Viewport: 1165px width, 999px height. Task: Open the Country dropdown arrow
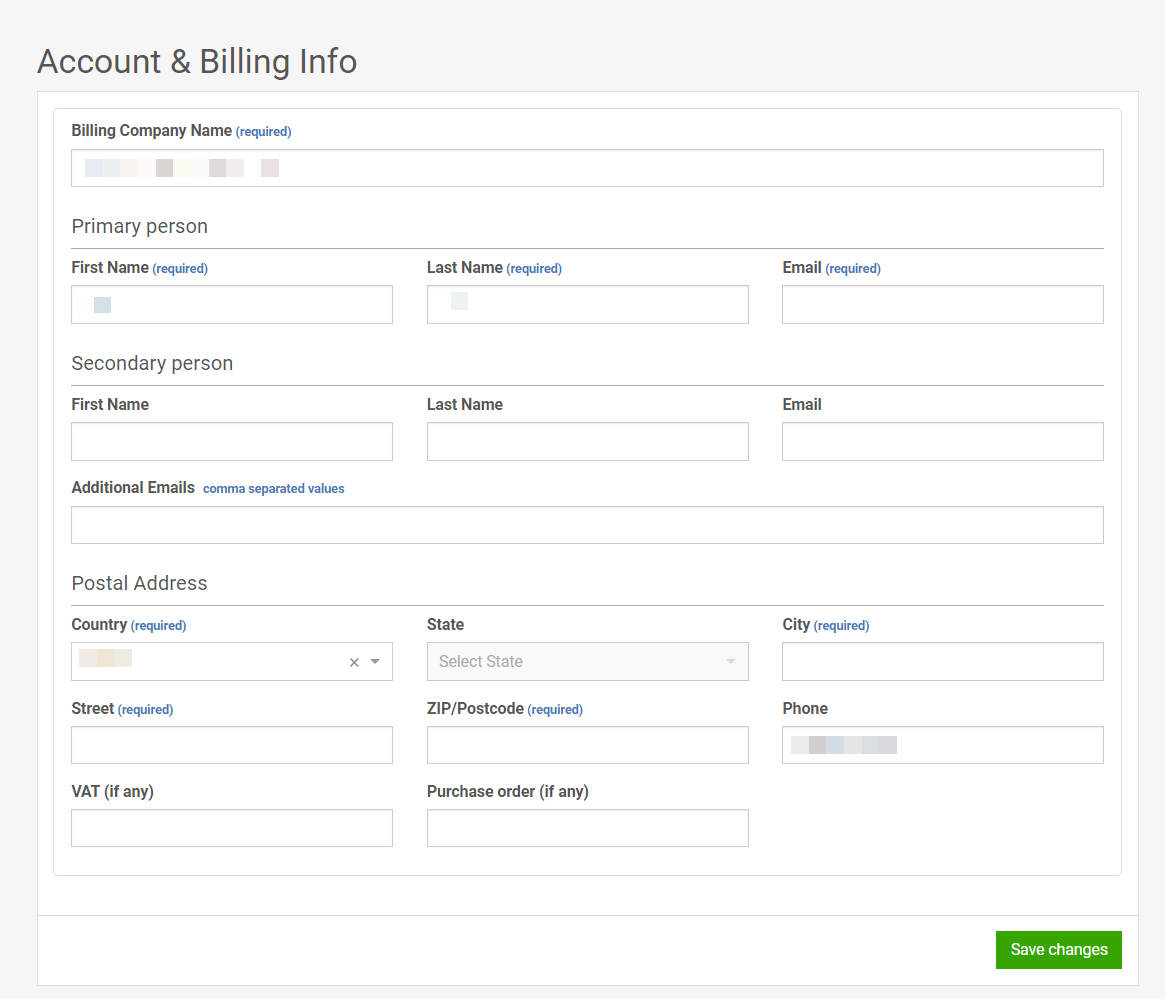(x=375, y=661)
